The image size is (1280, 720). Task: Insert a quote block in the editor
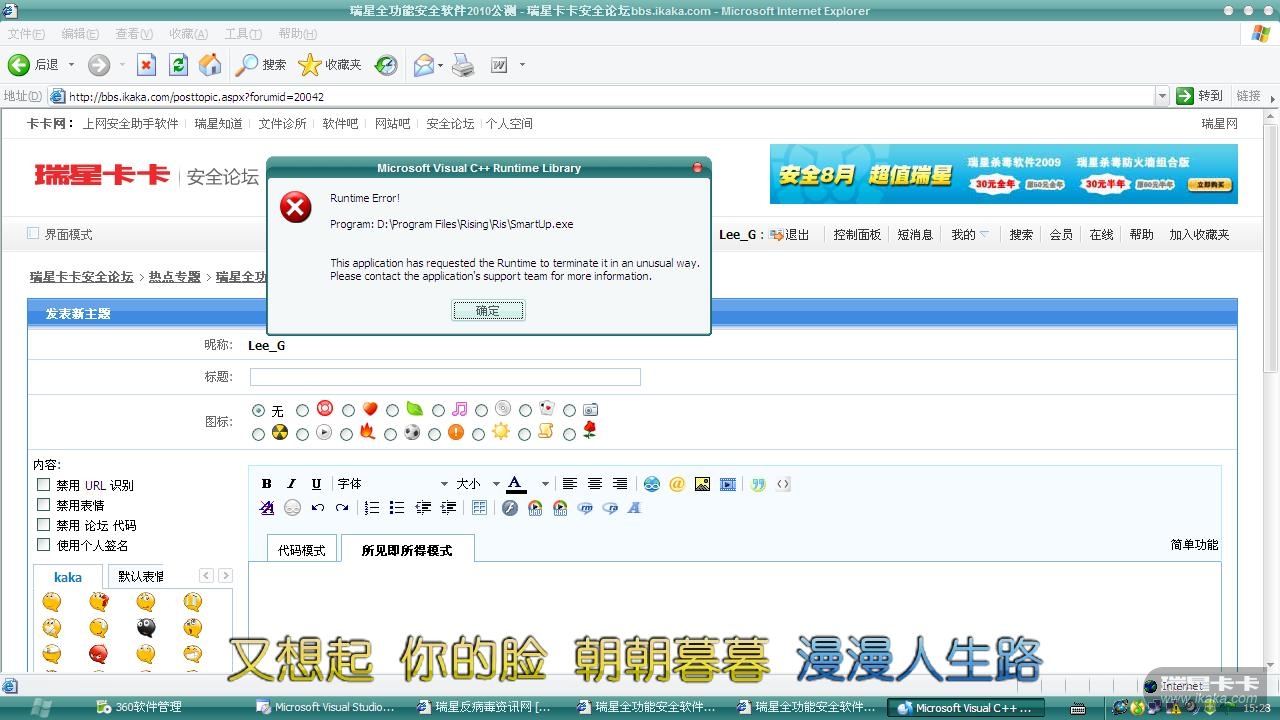758,484
